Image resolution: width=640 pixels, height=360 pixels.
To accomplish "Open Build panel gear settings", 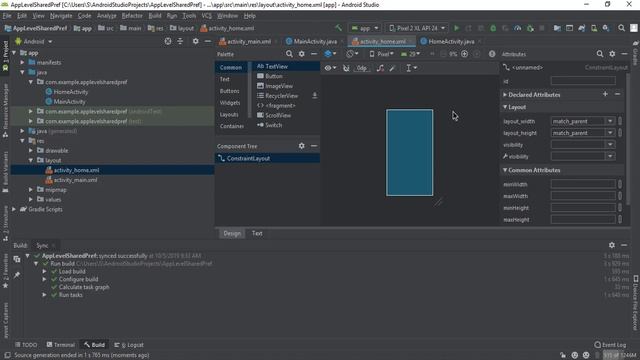I will (612, 245).
